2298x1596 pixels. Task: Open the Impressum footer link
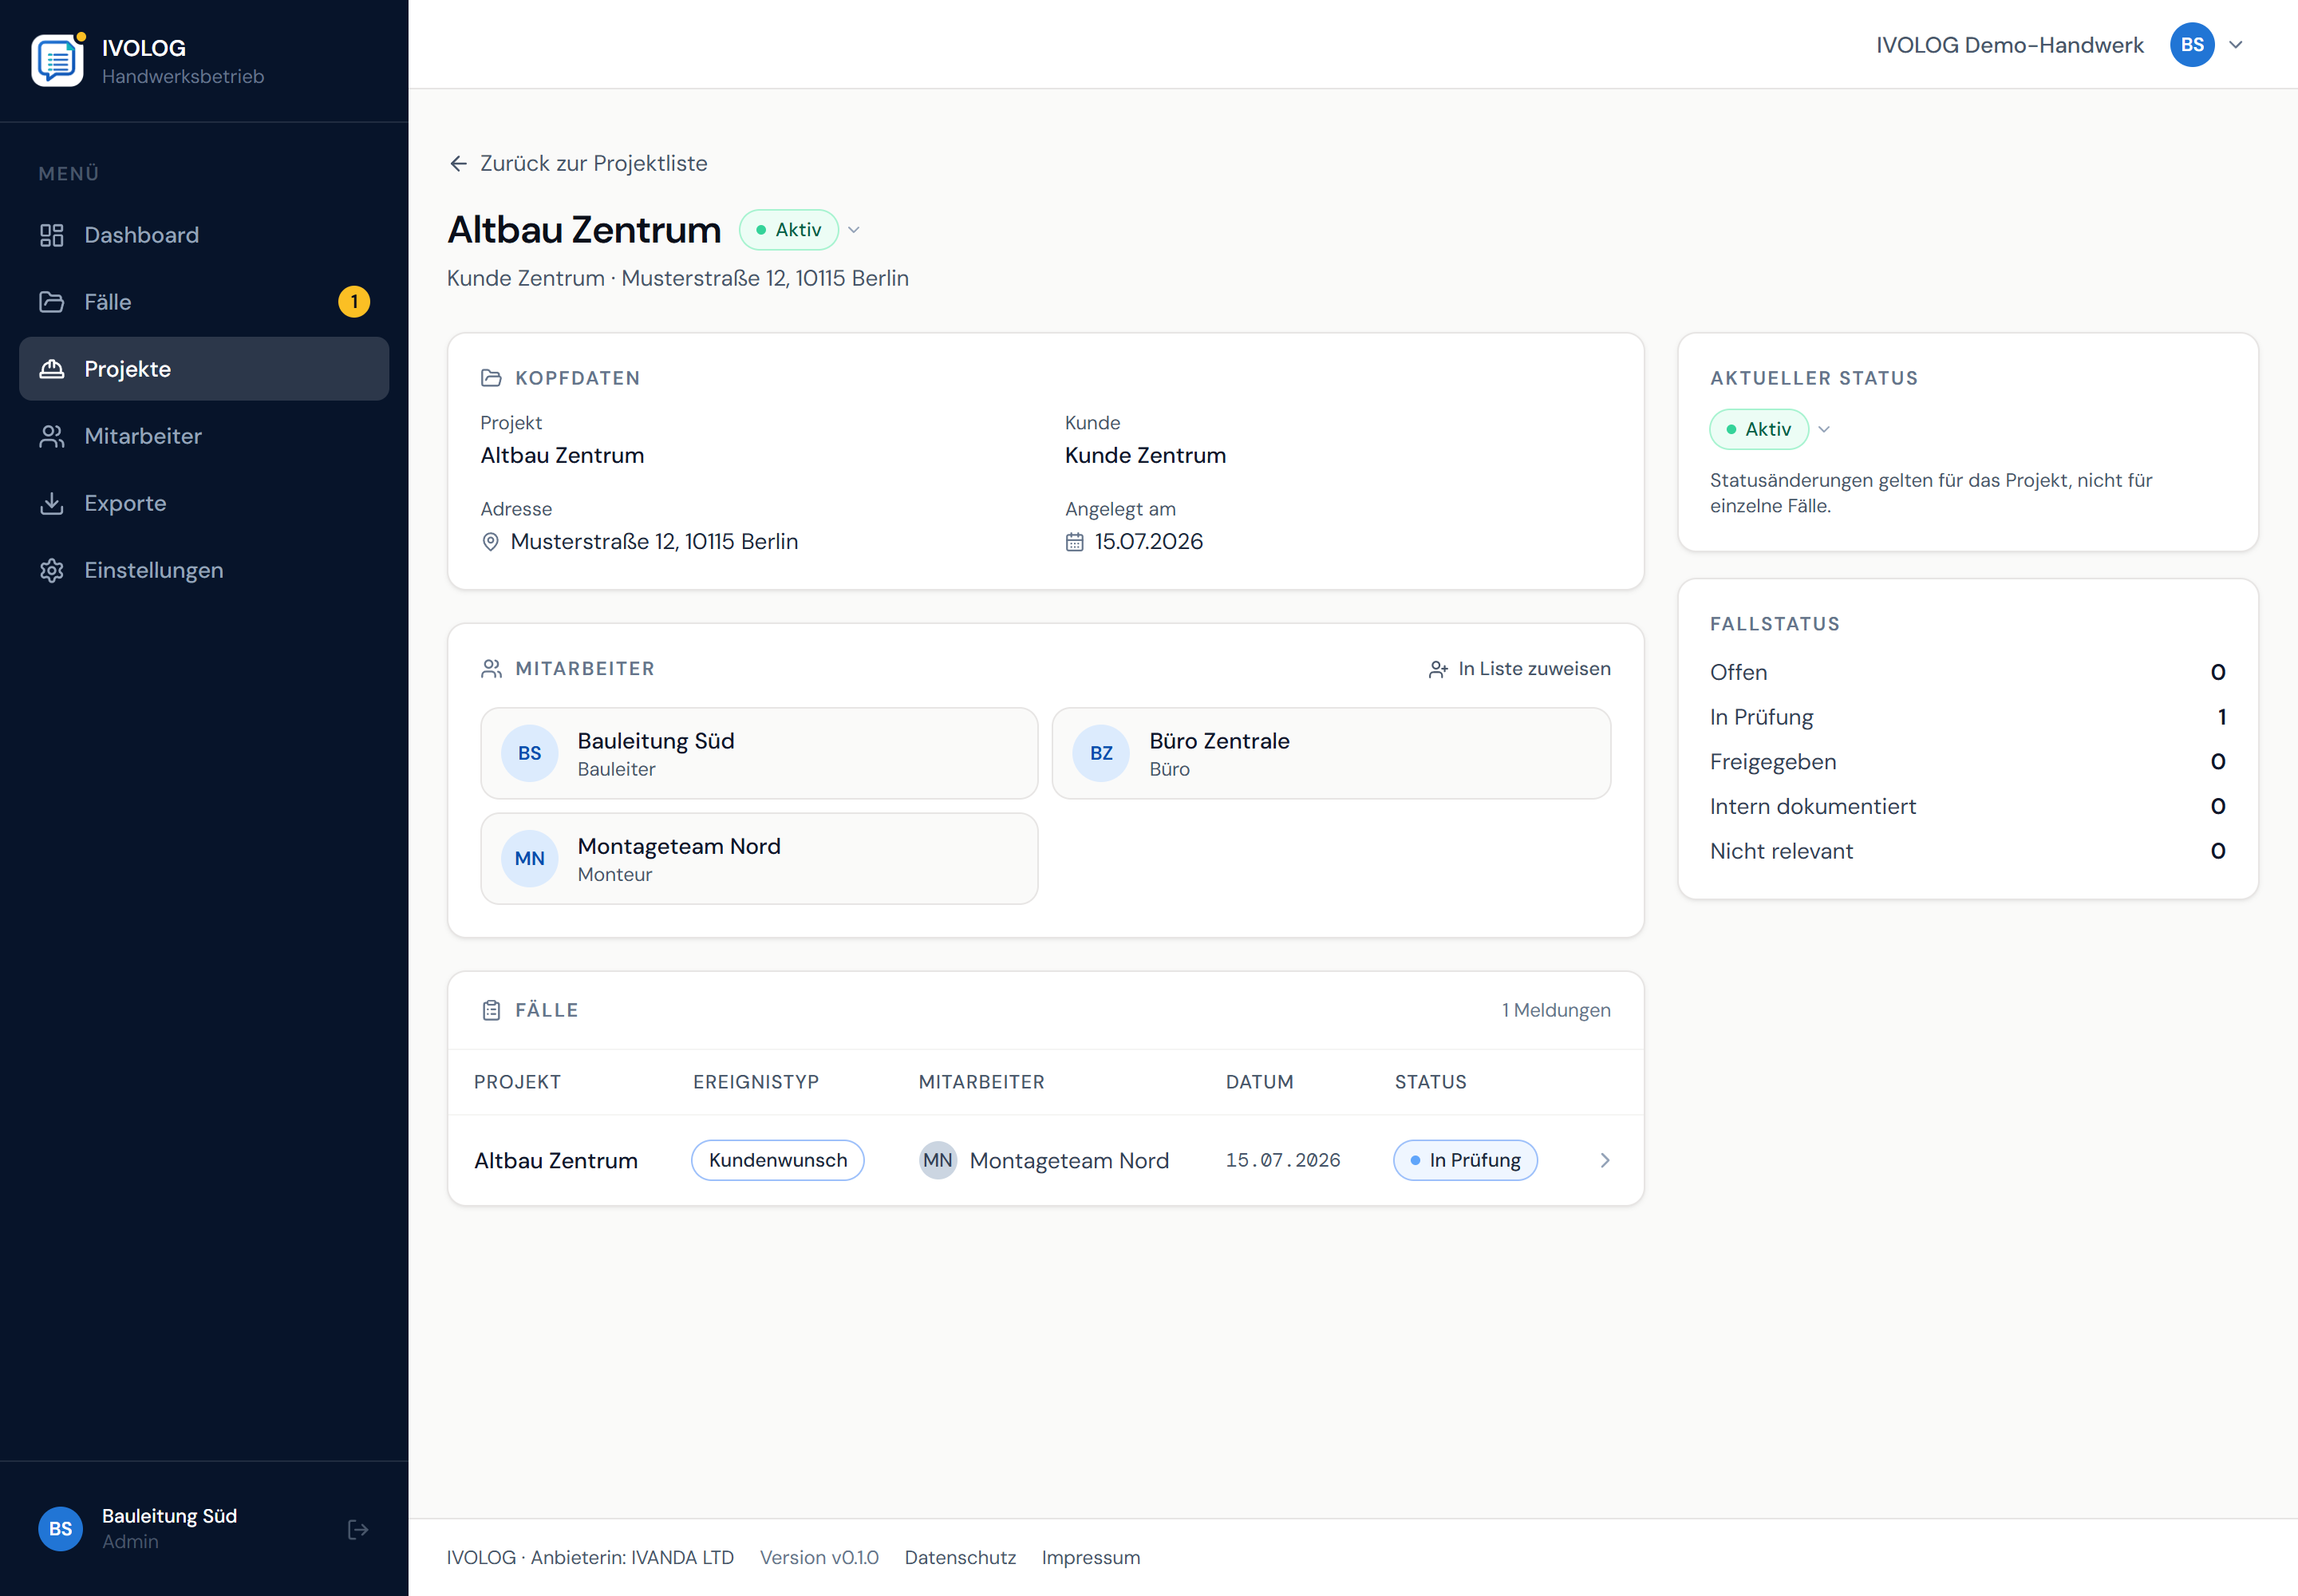coord(1091,1557)
